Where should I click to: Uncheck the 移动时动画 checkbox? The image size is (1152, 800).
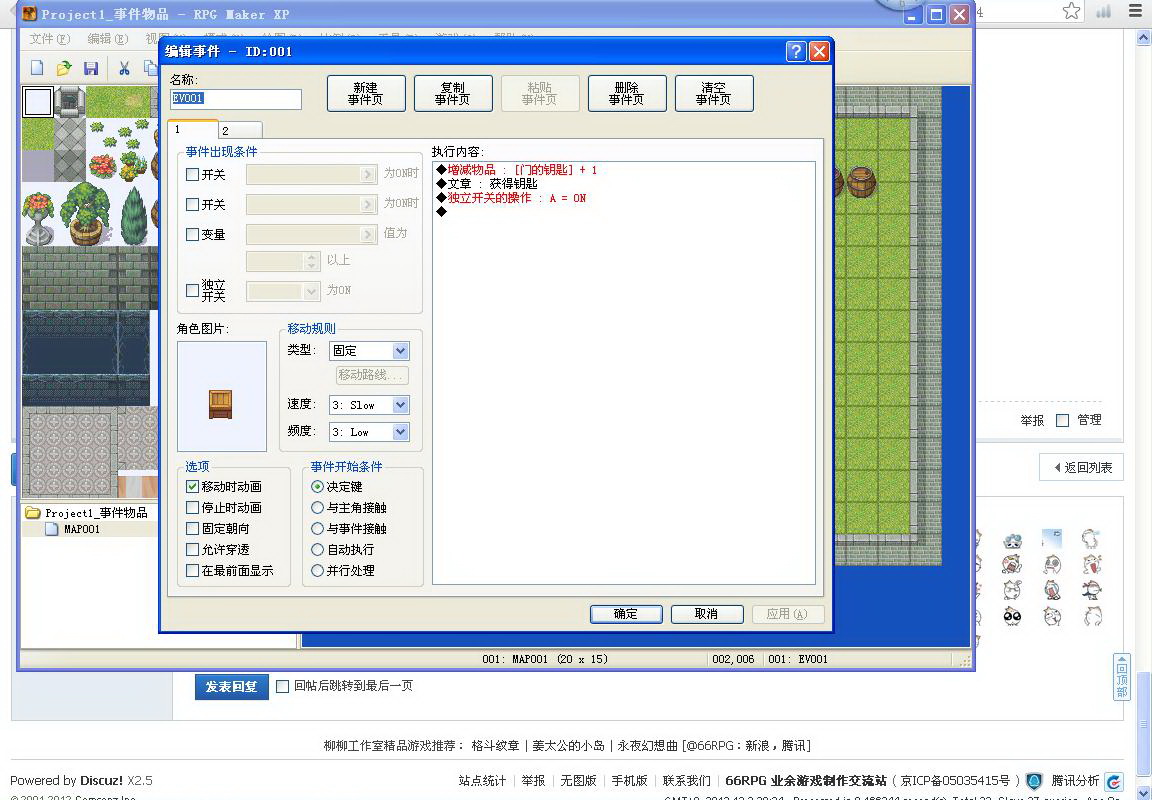192,486
